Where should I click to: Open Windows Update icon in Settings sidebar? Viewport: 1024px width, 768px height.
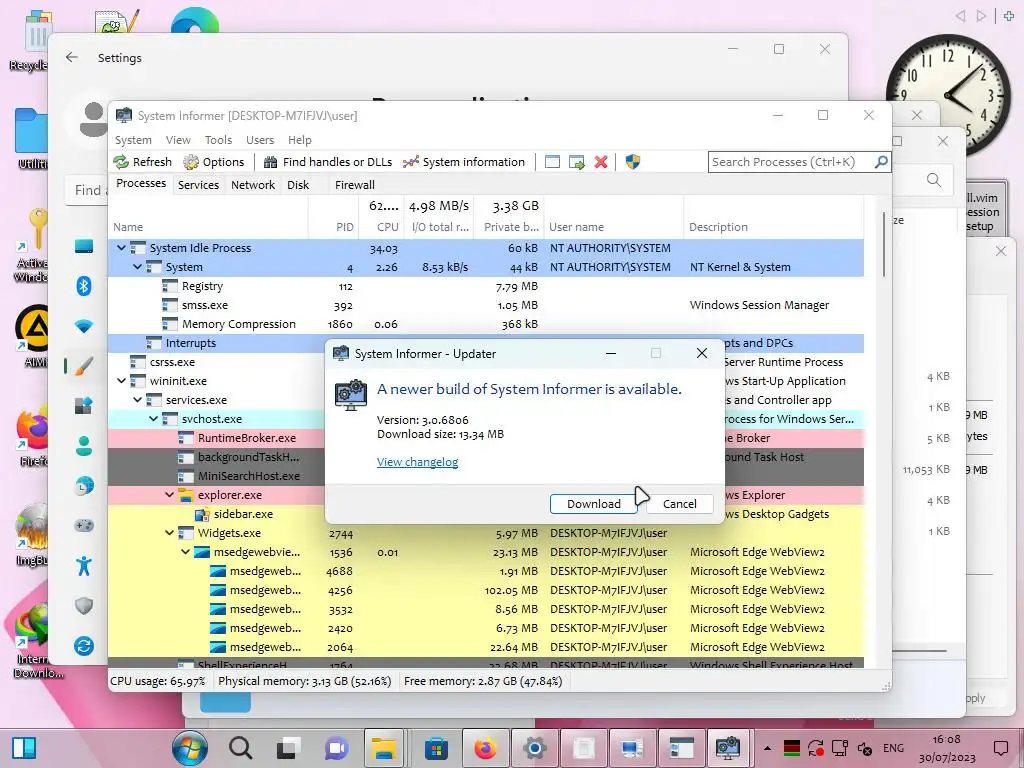(x=84, y=646)
